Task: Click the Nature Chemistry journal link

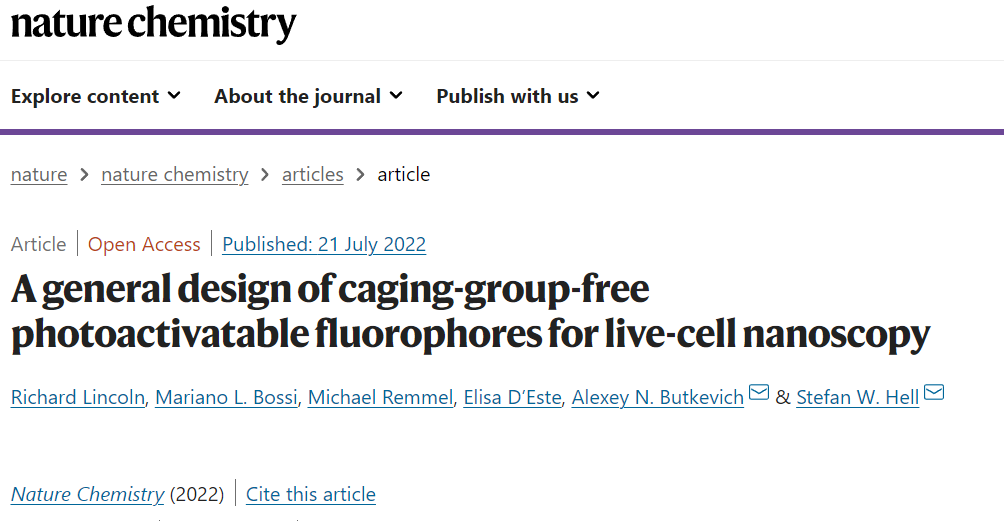Action: point(88,494)
